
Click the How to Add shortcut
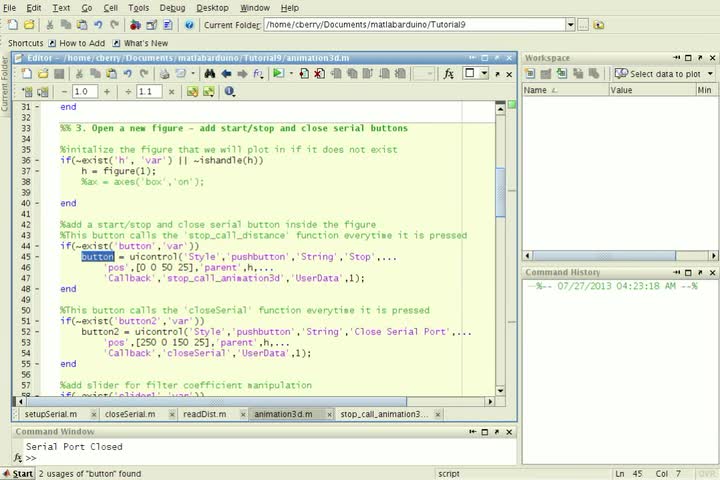(x=77, y=43)
